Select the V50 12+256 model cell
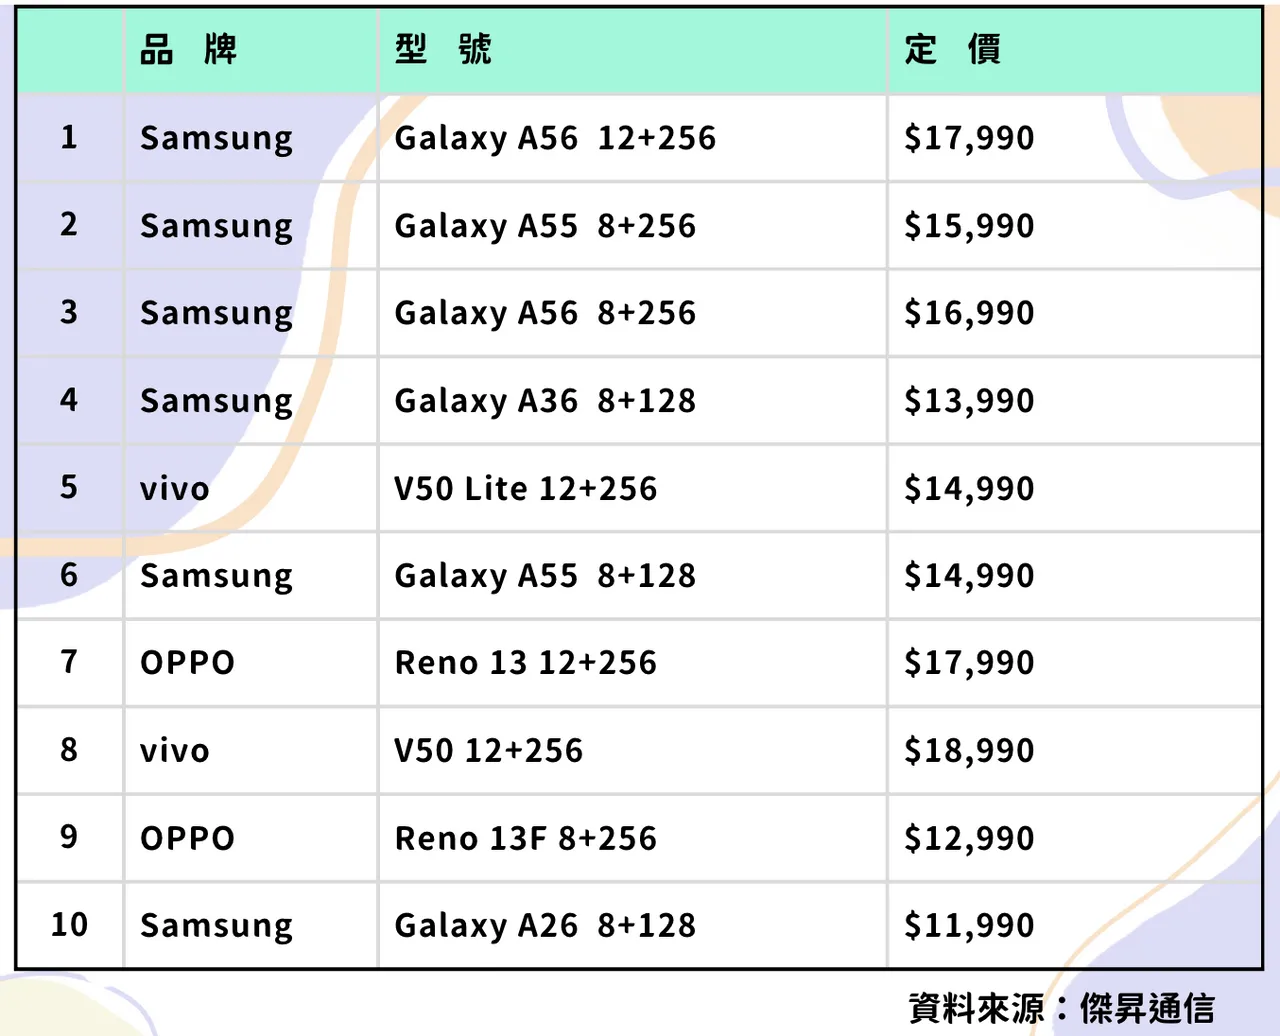1280x1036 pixels. [x=488, y=751]
